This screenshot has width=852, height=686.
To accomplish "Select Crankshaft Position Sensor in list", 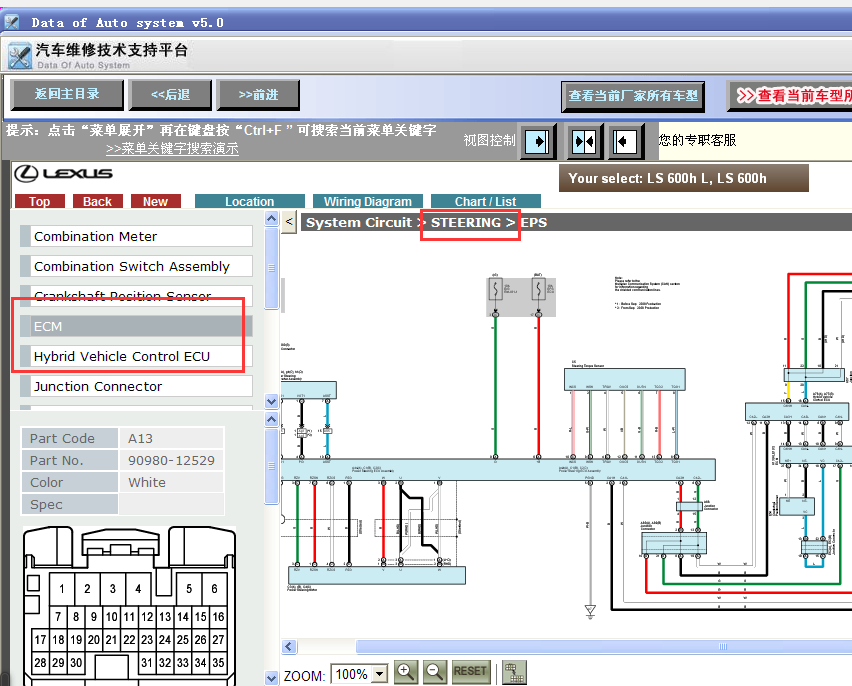I will [136, 296].
